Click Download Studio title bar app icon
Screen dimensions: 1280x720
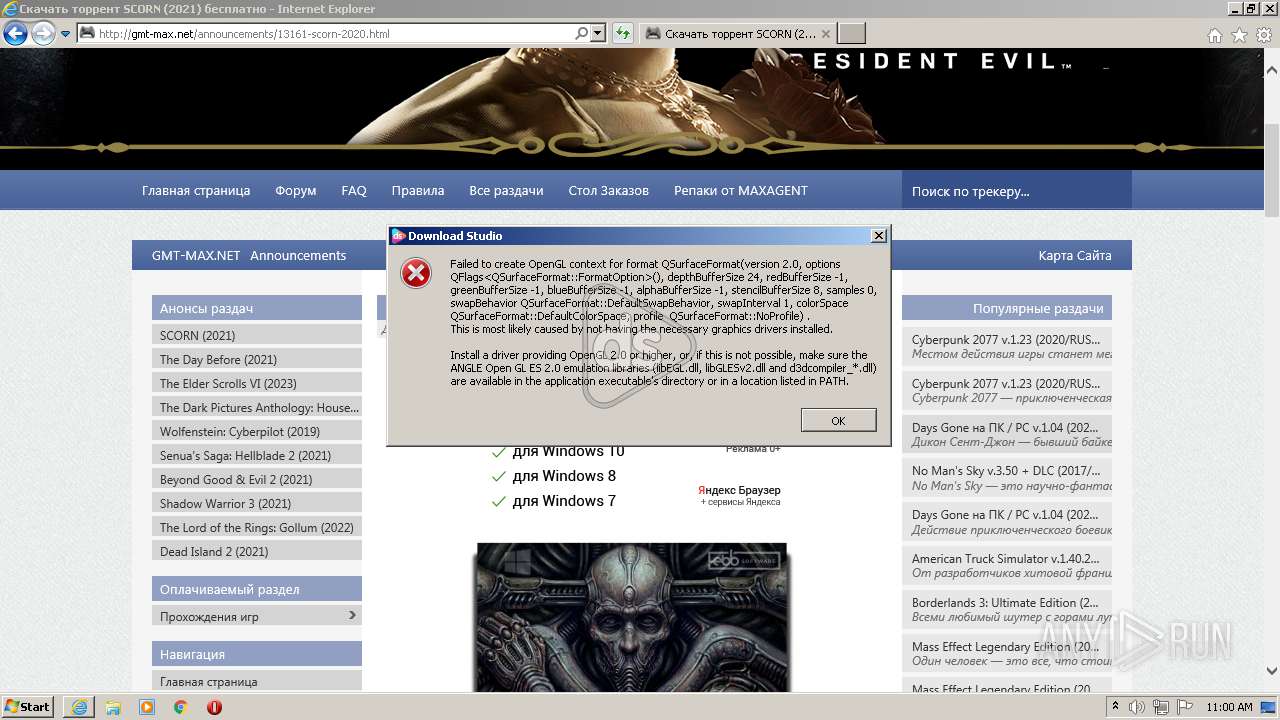[x=398, y=236]
